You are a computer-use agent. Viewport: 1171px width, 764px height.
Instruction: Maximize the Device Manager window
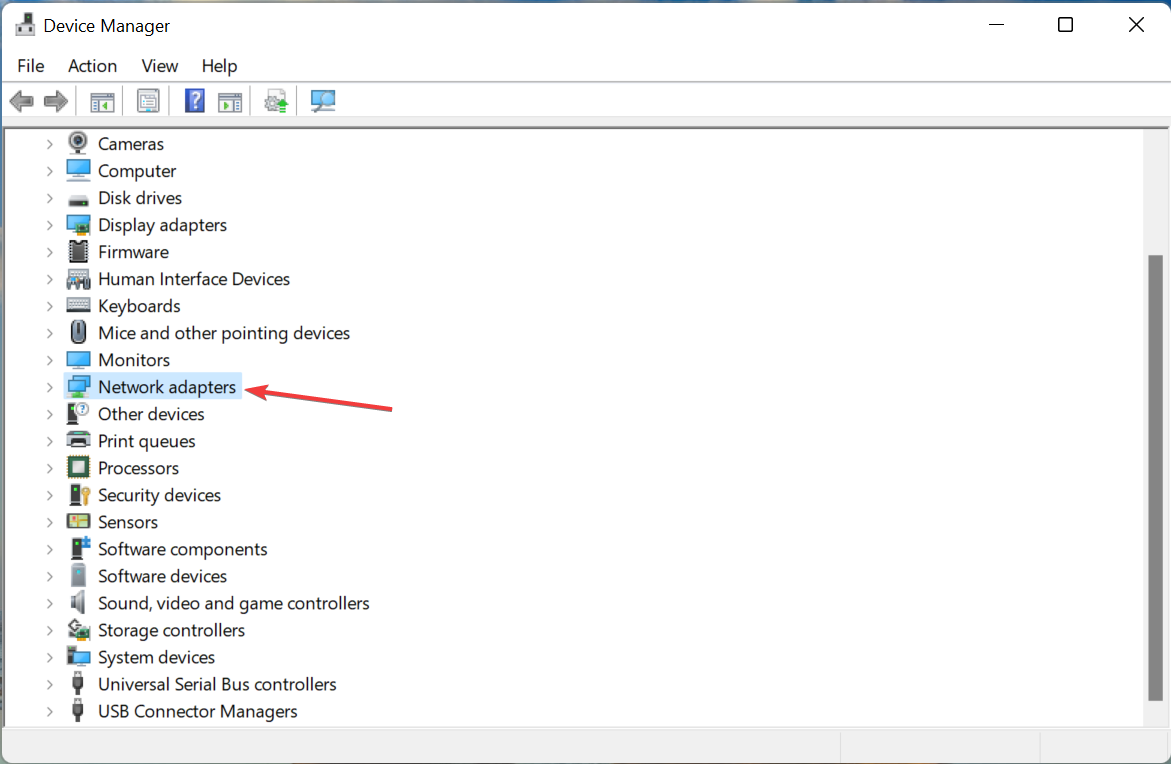[x=1066, y=25]
